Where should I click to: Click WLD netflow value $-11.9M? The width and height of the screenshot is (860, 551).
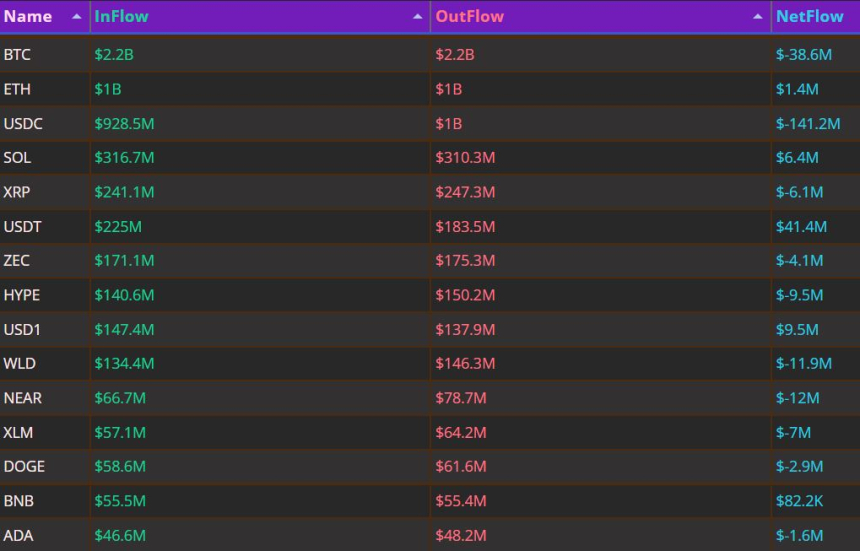coord(804,363)
